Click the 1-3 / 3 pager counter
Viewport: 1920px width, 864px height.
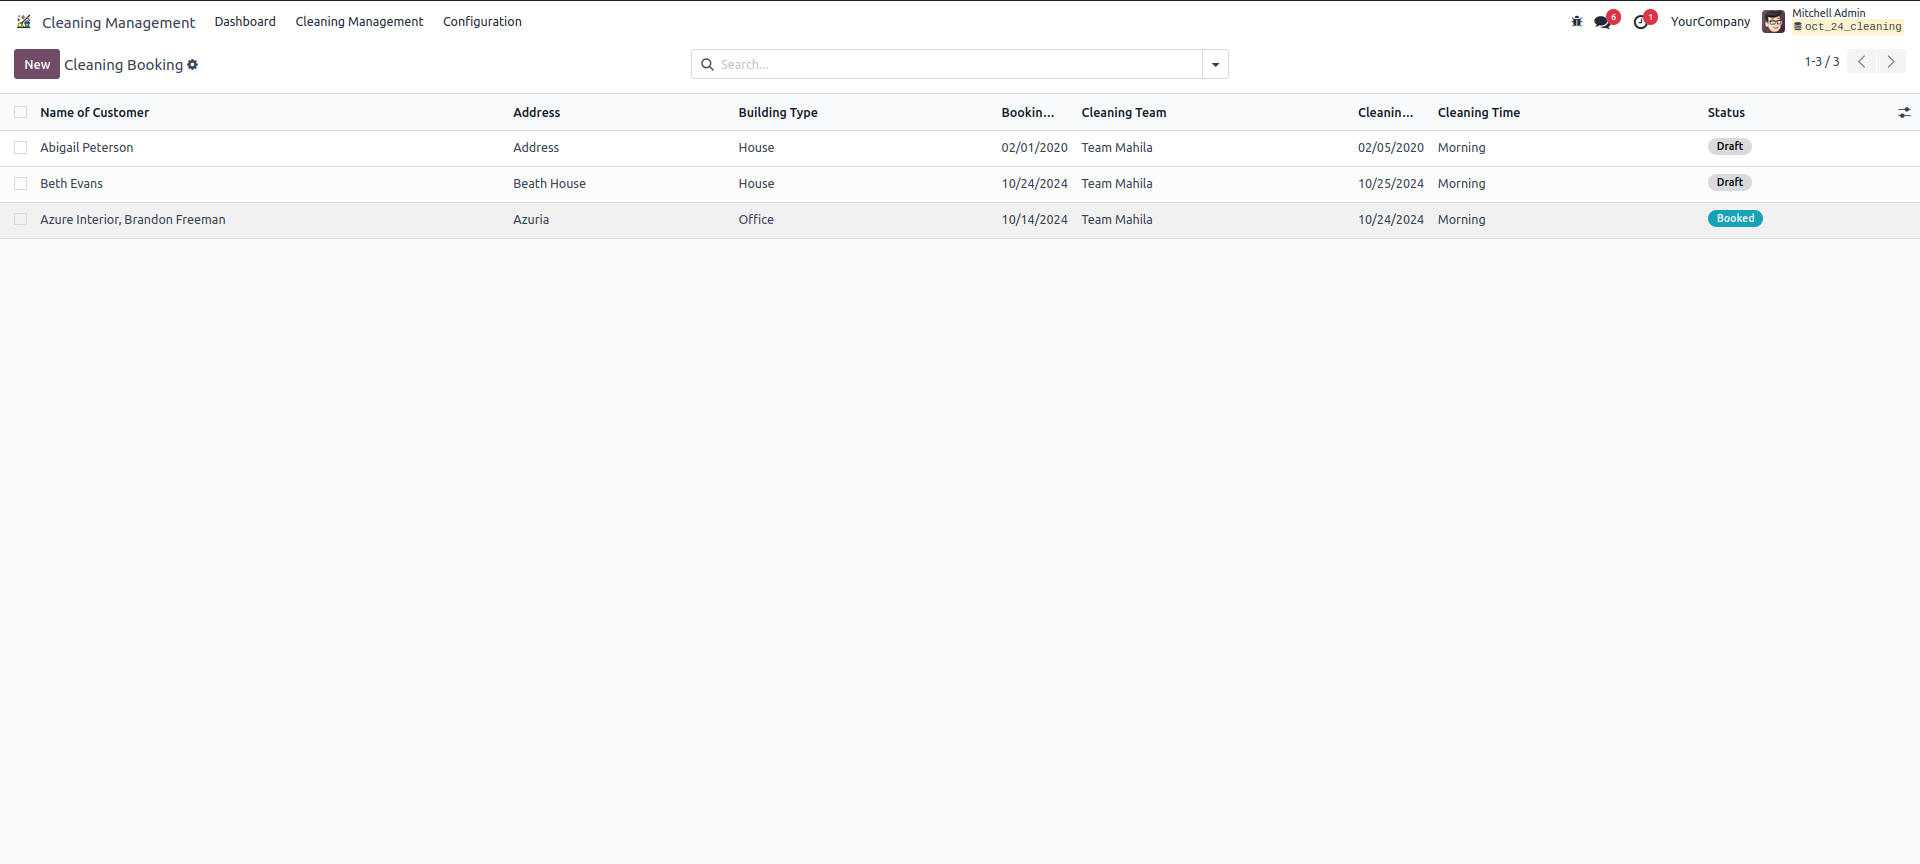pyautogui.click(x=1822, y=62)
